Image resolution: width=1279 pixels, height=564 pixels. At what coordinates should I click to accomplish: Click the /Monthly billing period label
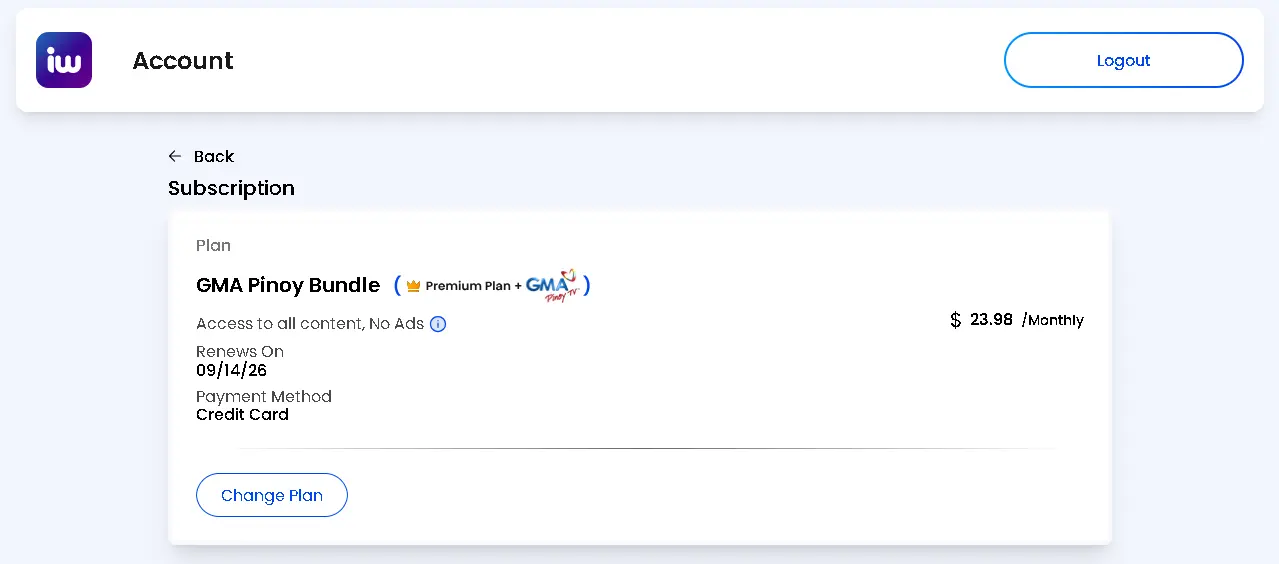click(1053, 320)
